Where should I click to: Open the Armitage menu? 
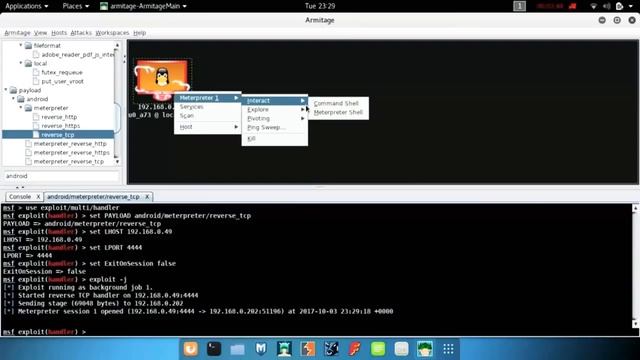pyautogui.click(x=17, y=33)
